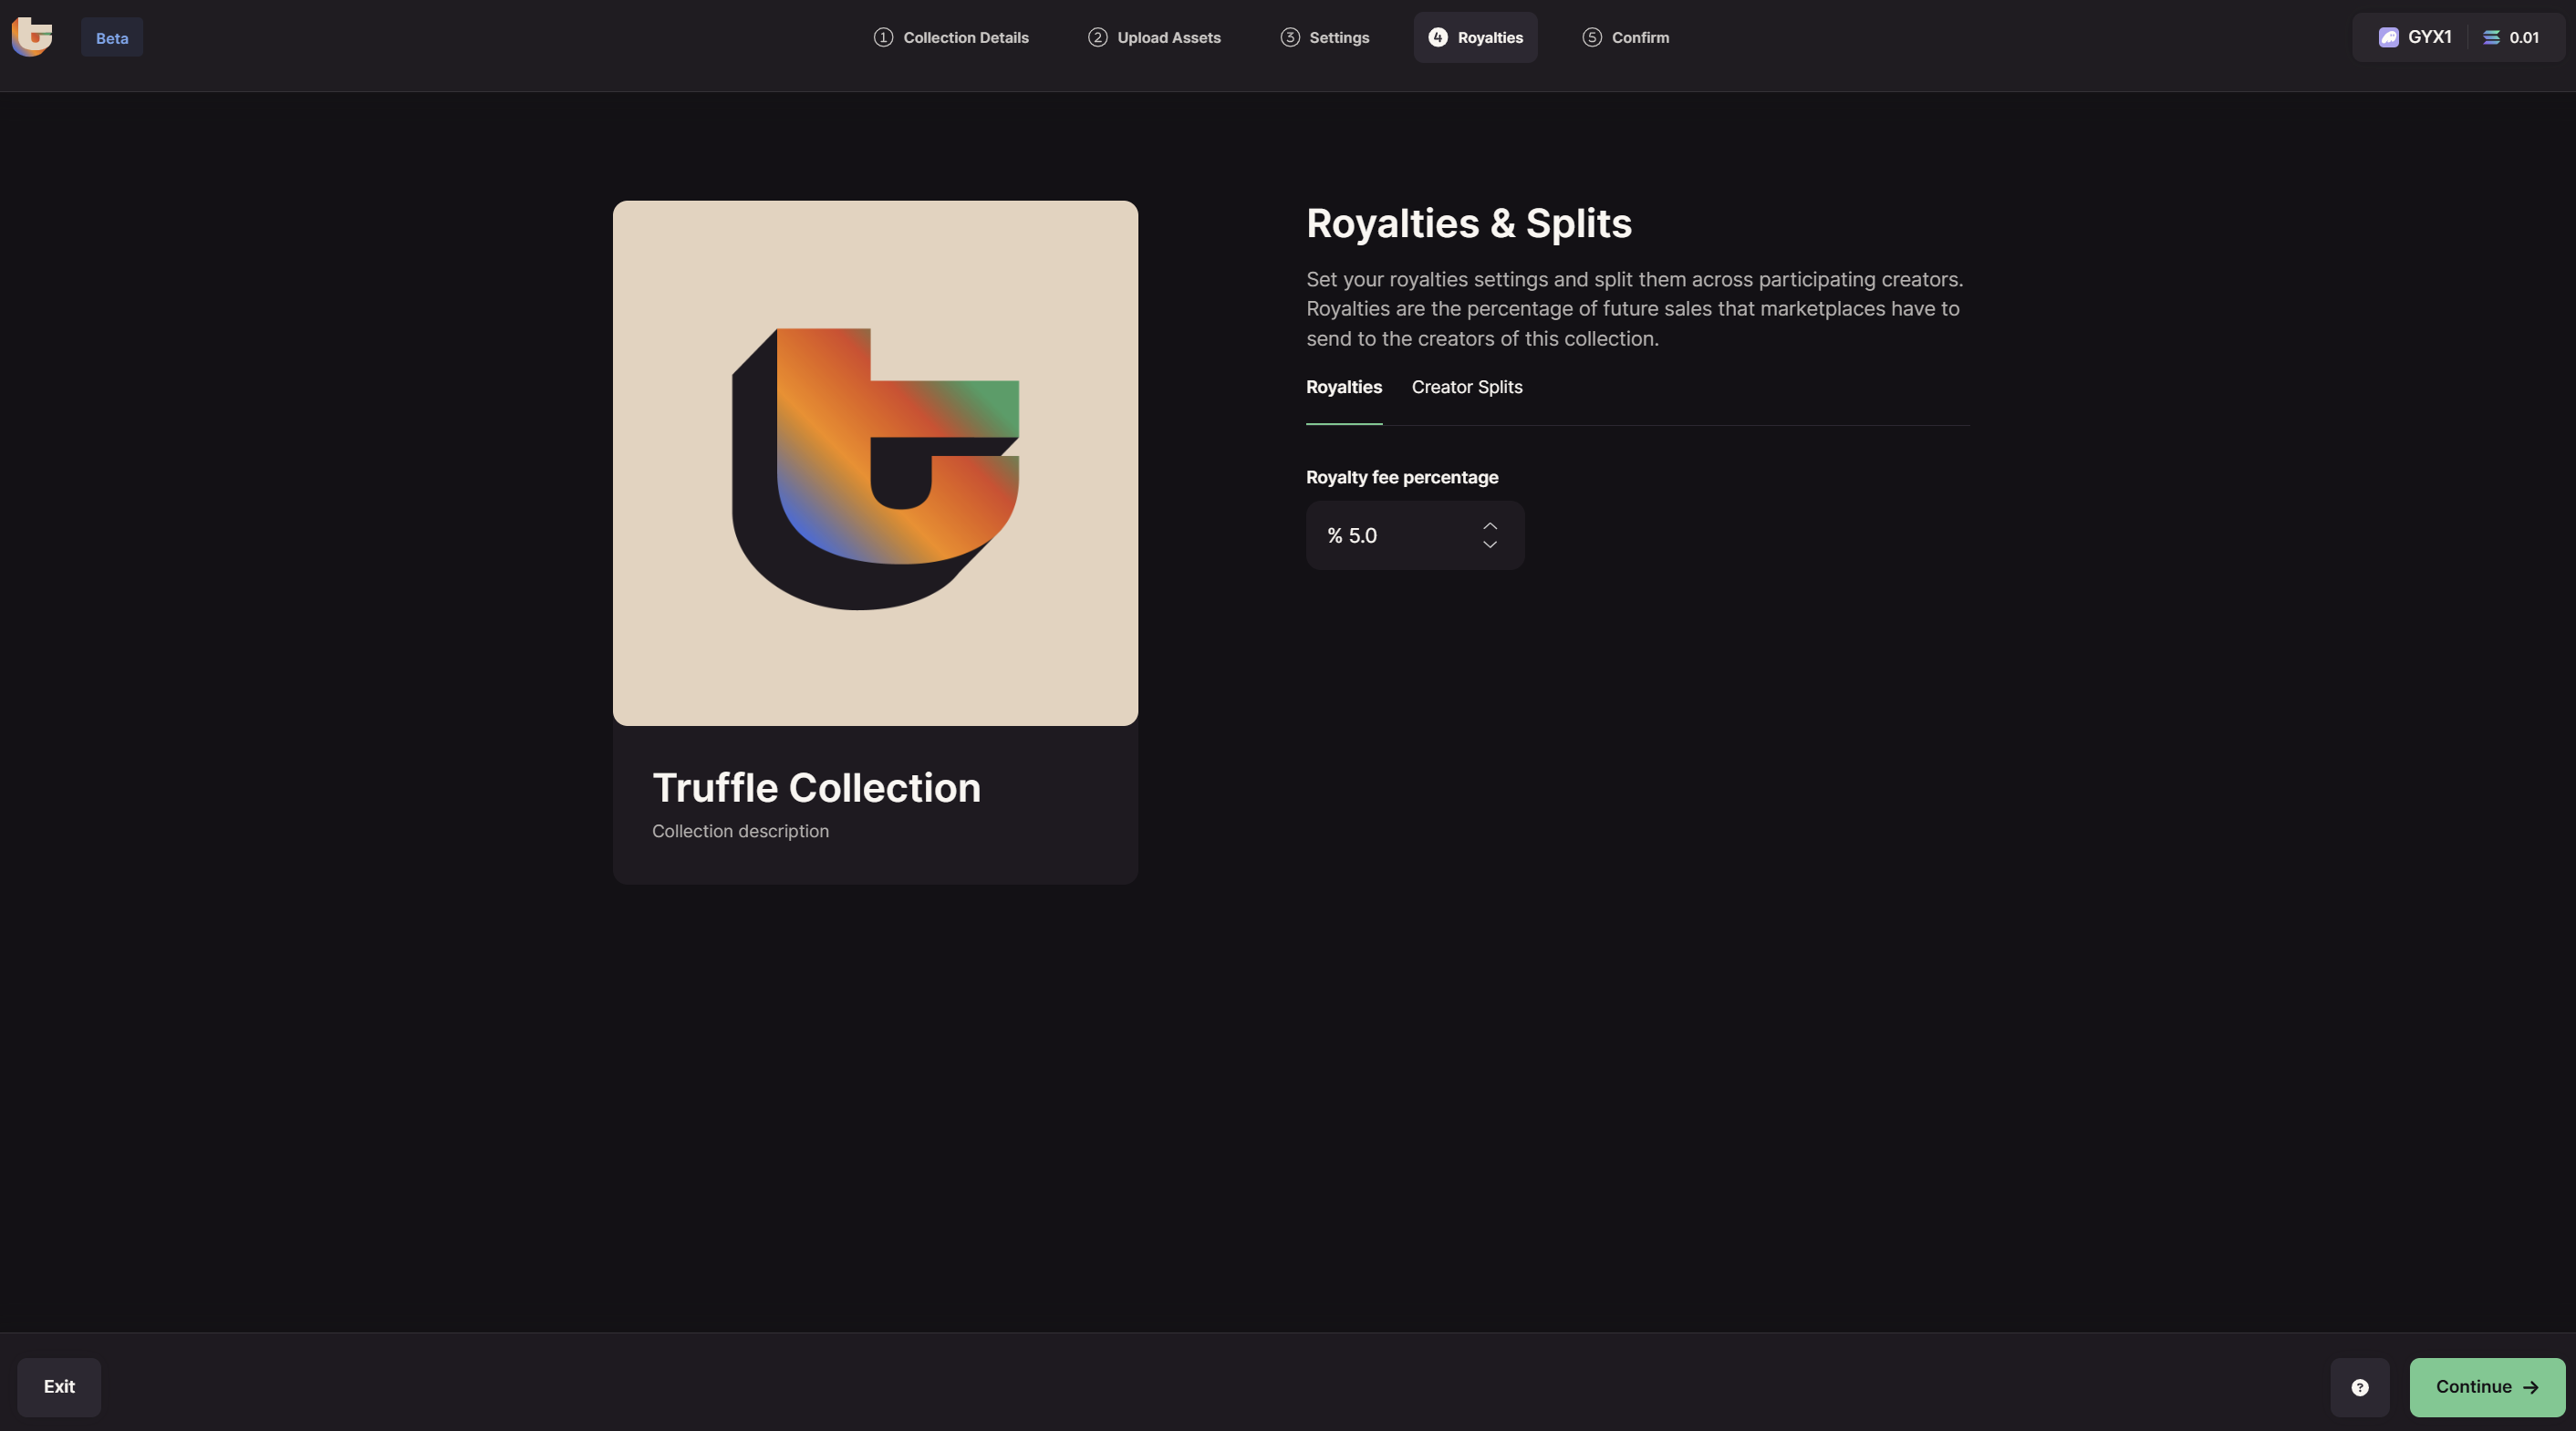Screen dimensions: 2576x1431
Task: Click the step 2 circle icon
Action: (x=1097, y=37)
